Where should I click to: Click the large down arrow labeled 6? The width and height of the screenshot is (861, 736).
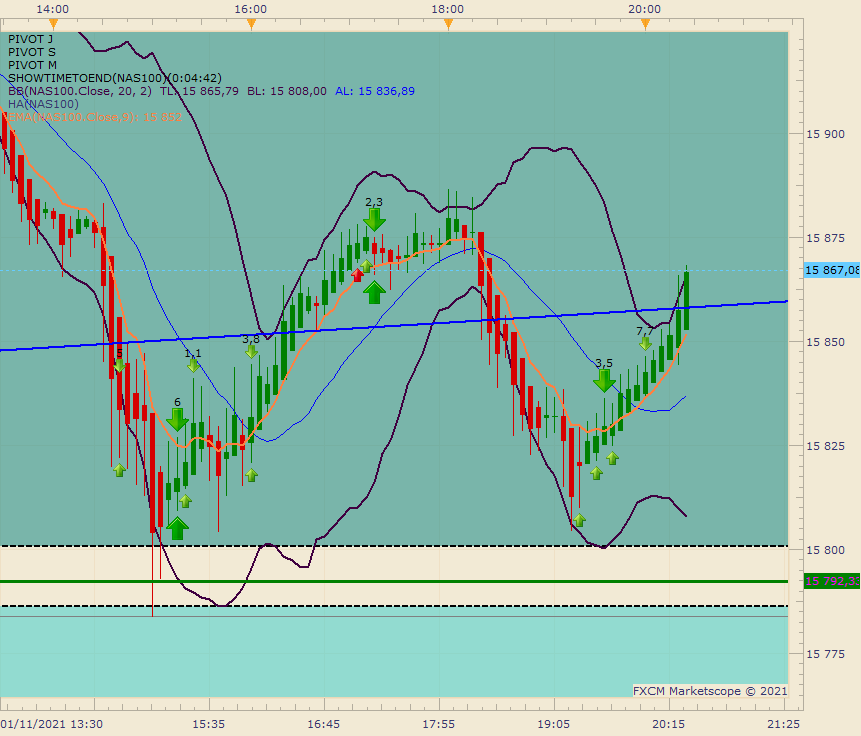coord(177,420)
